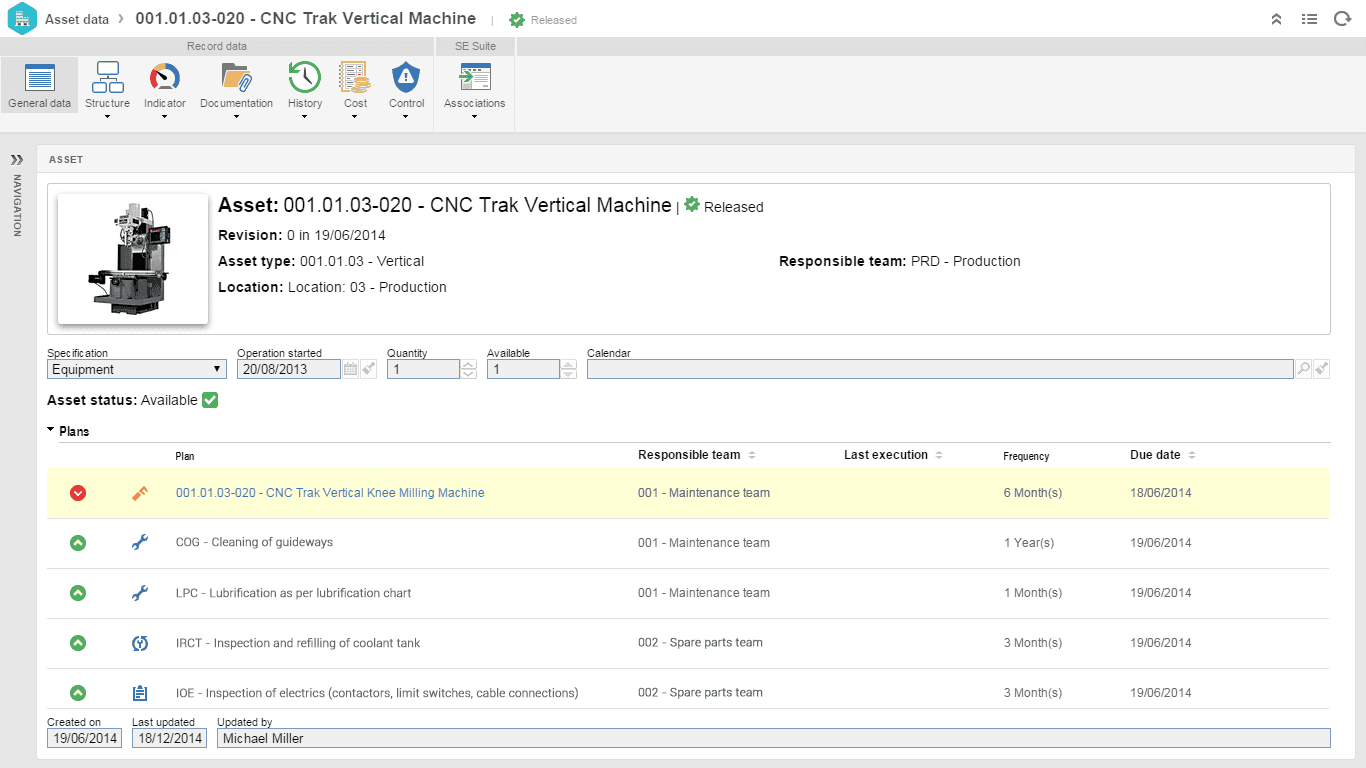Click green status icon for IRCT row
The height and width of the screenshot is (768, 1366).
[x=78, y=643]
